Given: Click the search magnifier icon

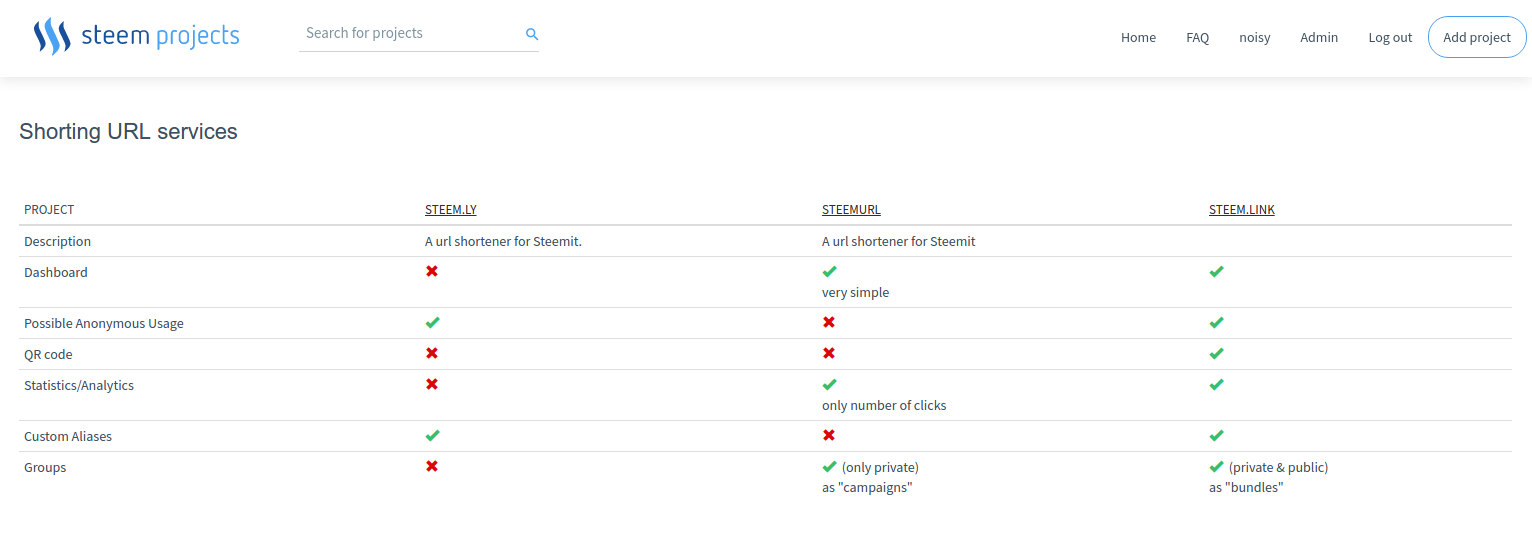Looking at the screenshot, I should (x=532, y=34).
